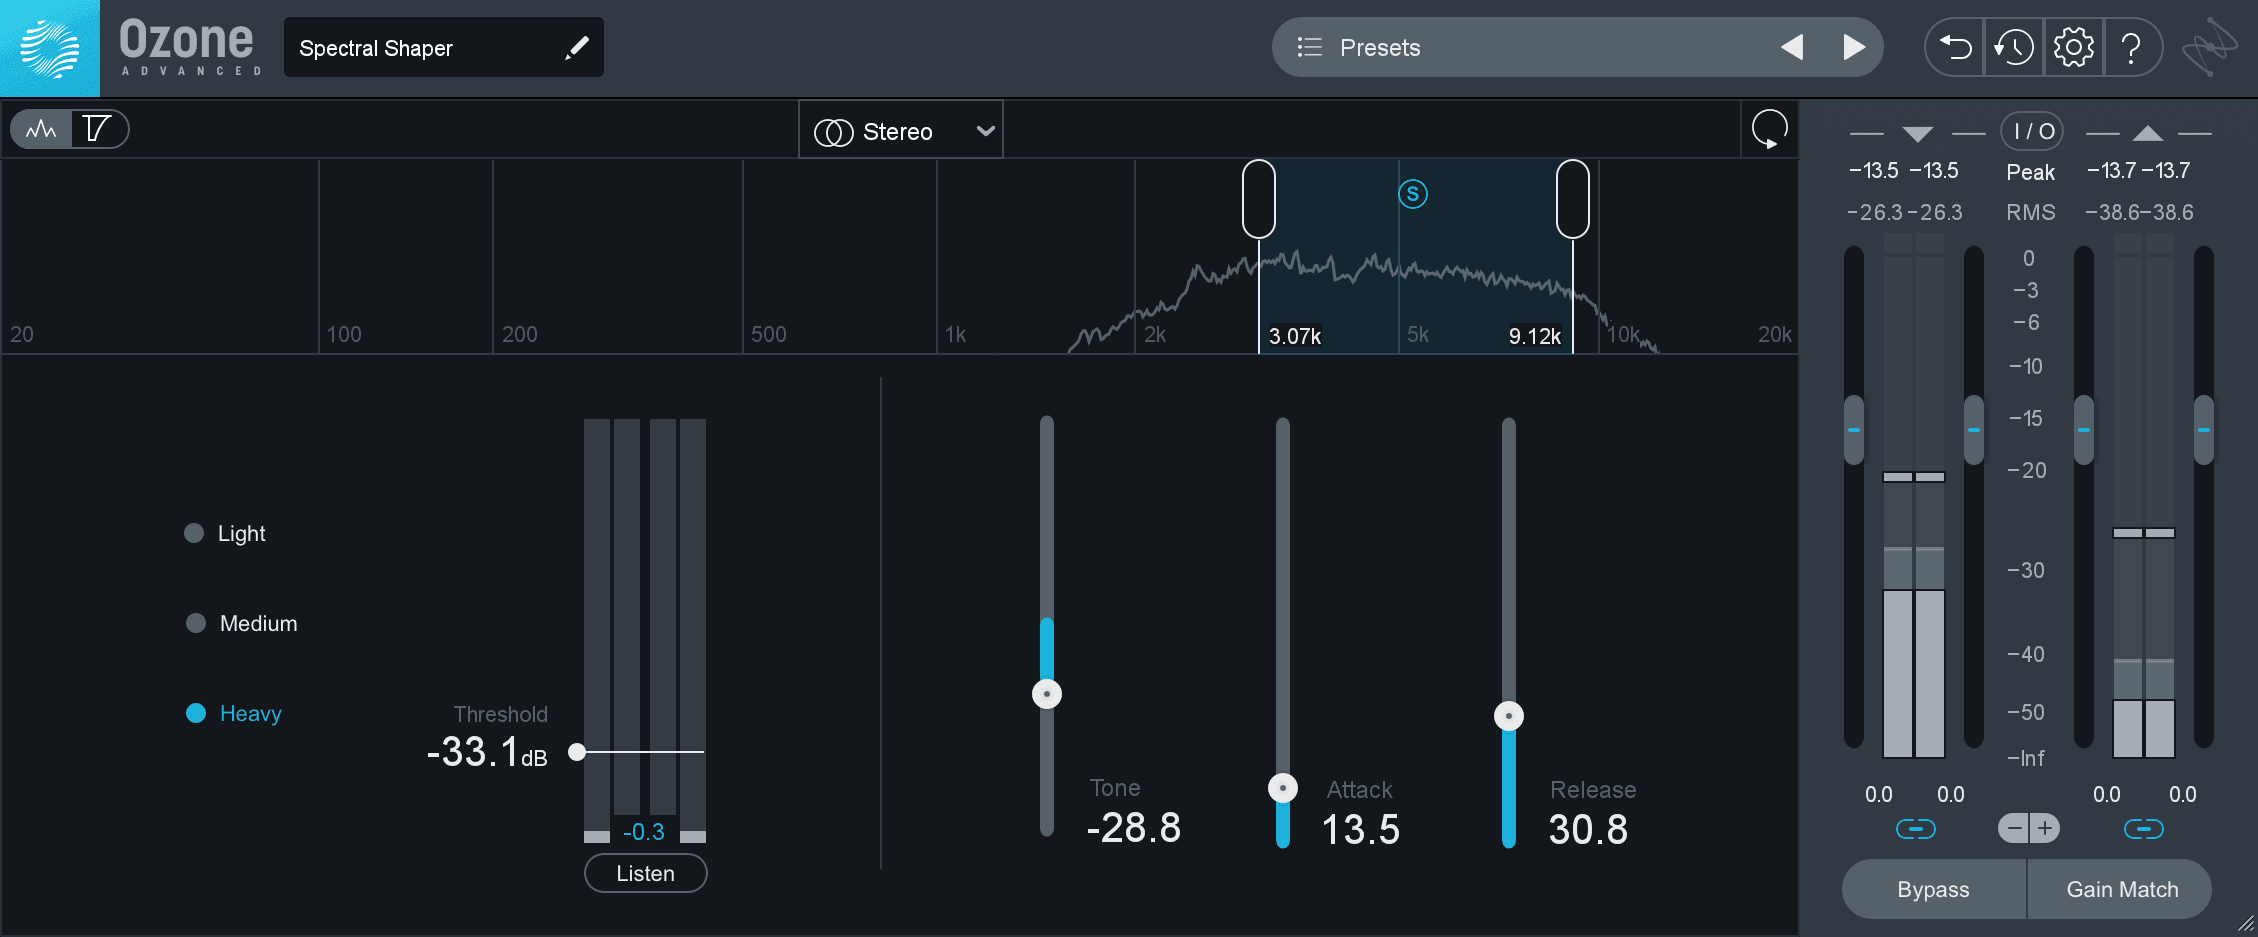2258x937 pixels.
Task: Click the iZotope swirl icon top right
Action: [x=2209, y=47]
